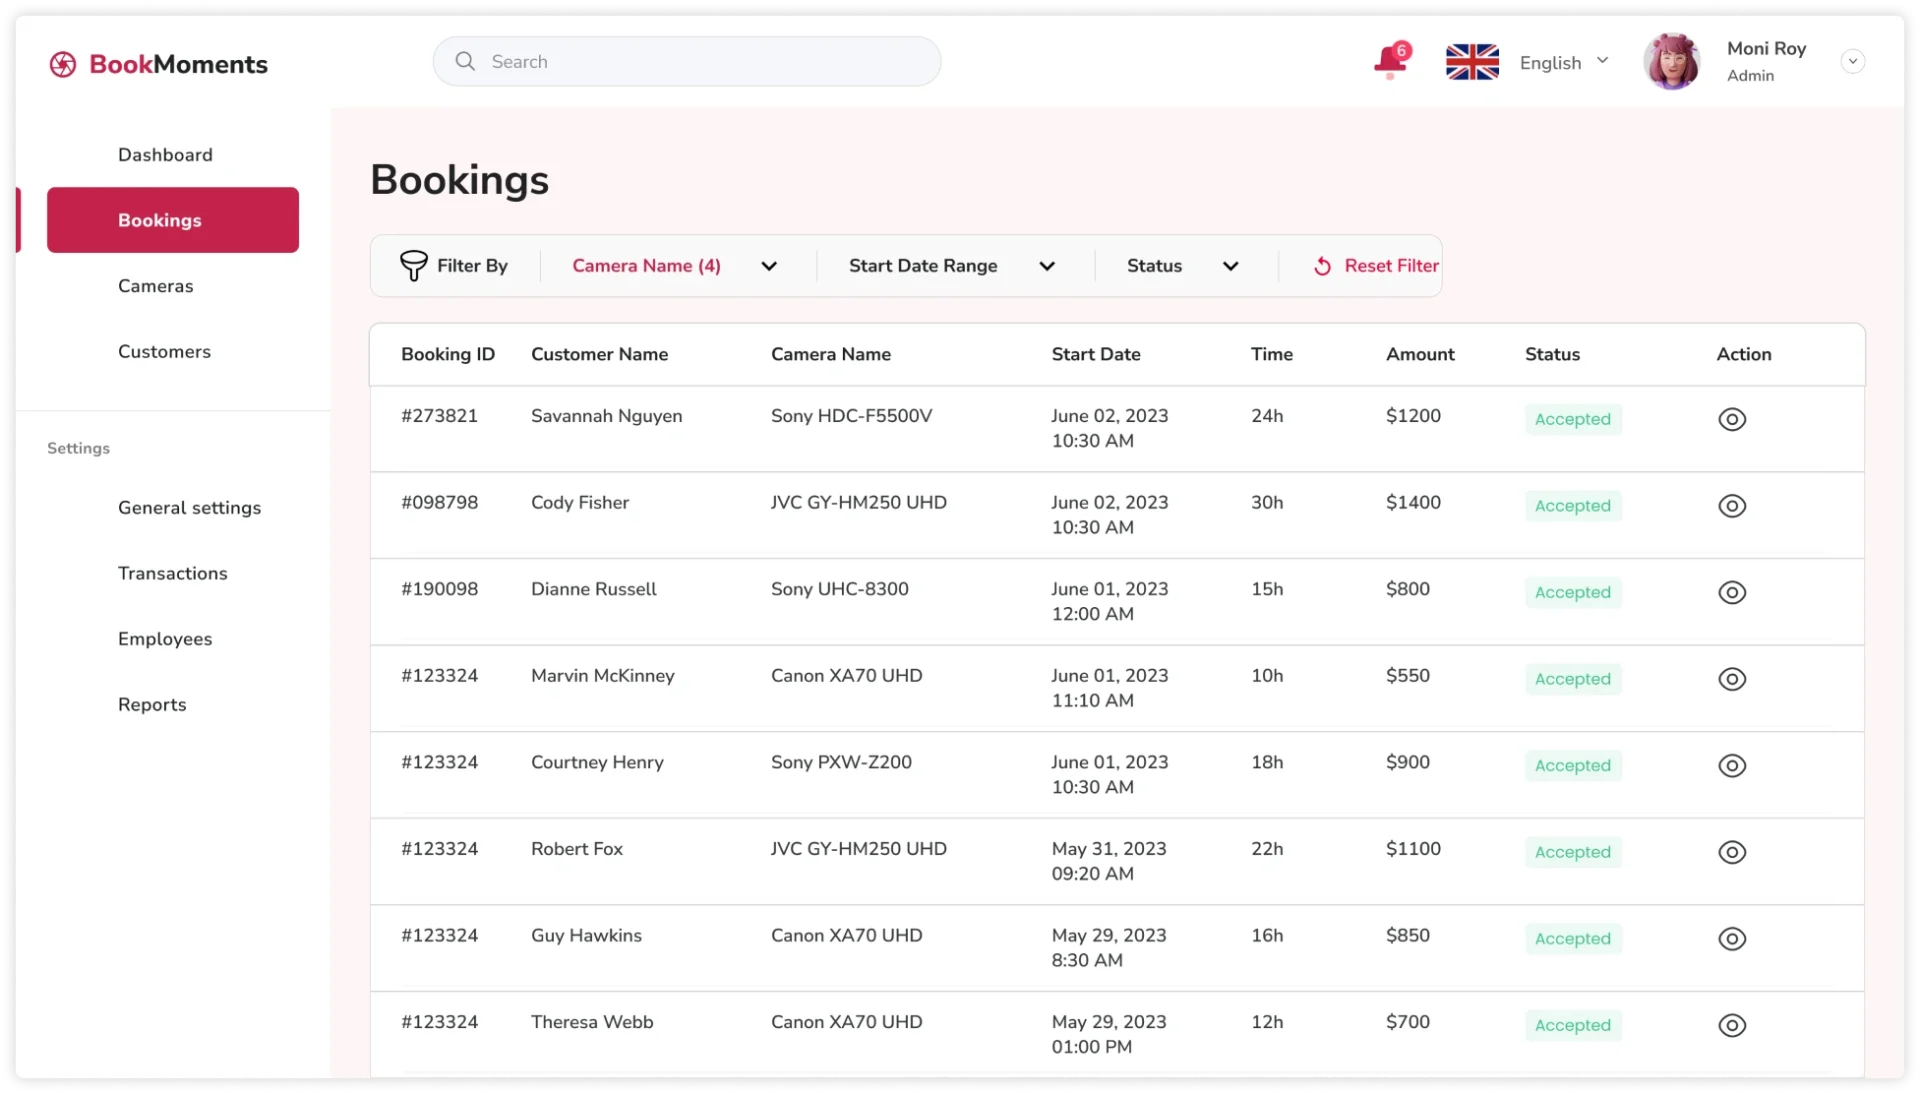Viewport: 1920px width, 1094px height.
Task: View Savannah Nguyen booking details eye icon
Action: 1732,420
